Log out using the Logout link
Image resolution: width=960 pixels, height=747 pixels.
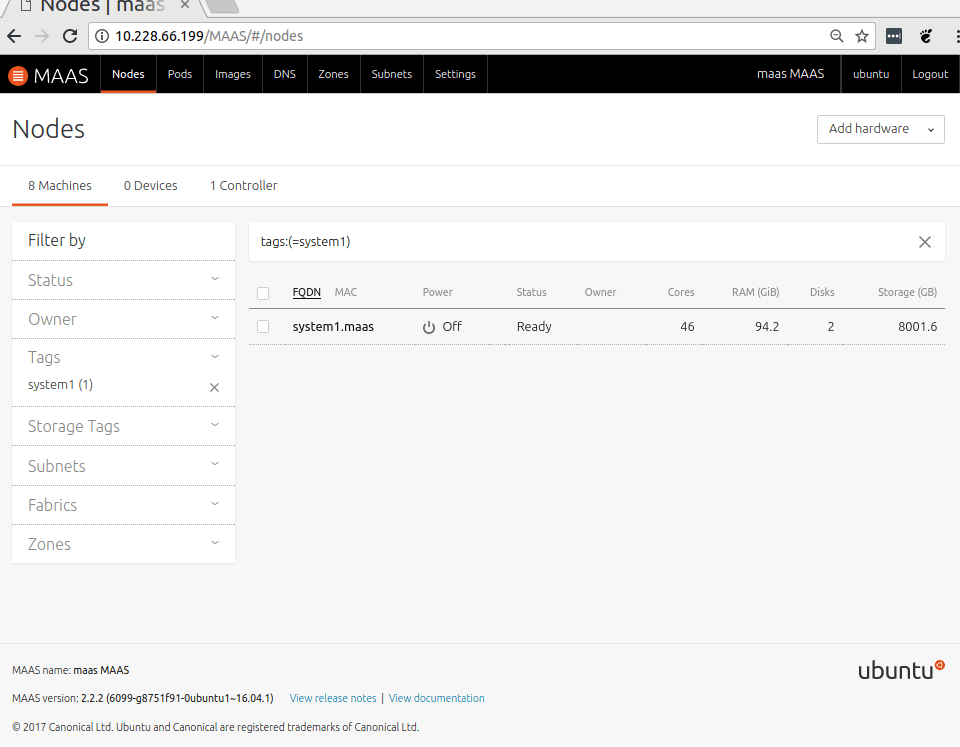(930, 74)
